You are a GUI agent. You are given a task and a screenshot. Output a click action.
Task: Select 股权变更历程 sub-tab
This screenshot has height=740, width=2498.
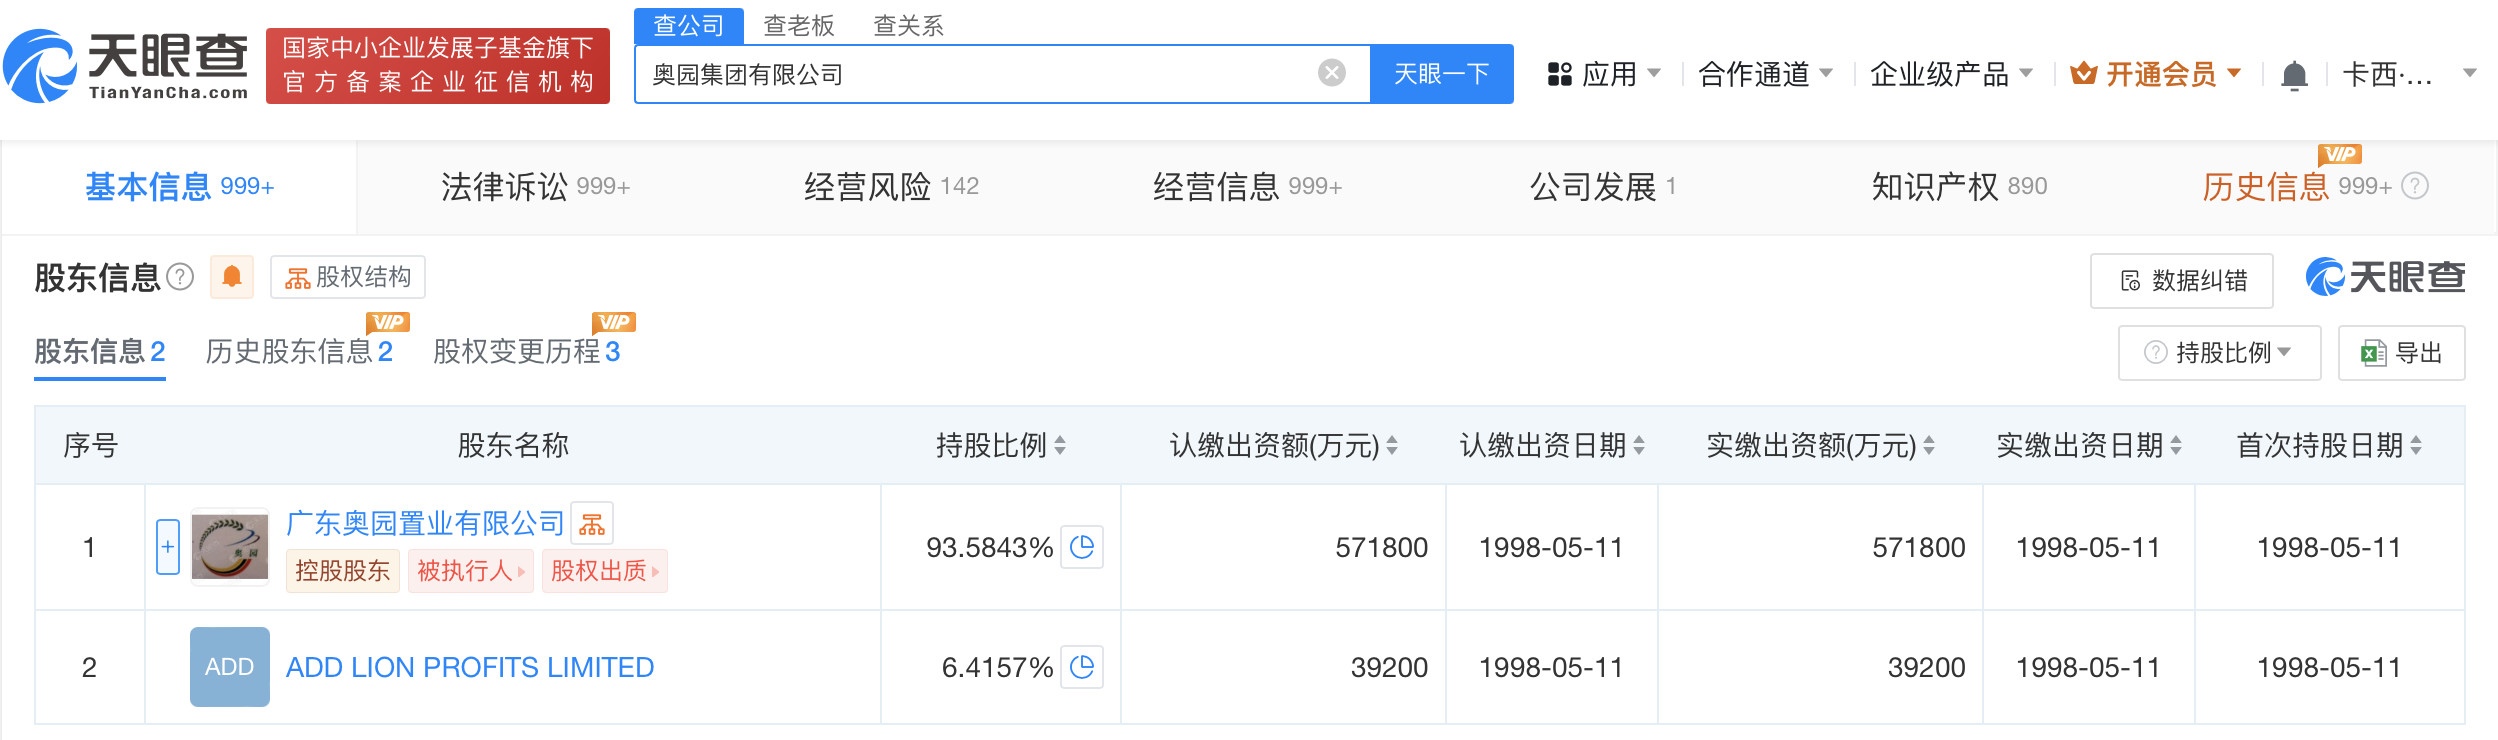527,352
